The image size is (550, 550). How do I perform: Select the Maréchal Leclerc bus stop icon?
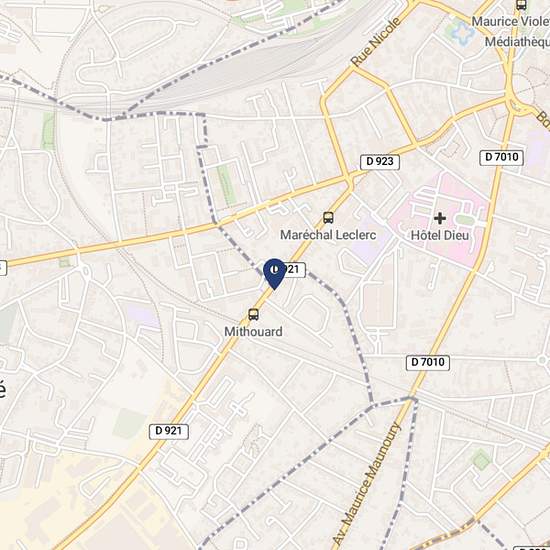328,217
